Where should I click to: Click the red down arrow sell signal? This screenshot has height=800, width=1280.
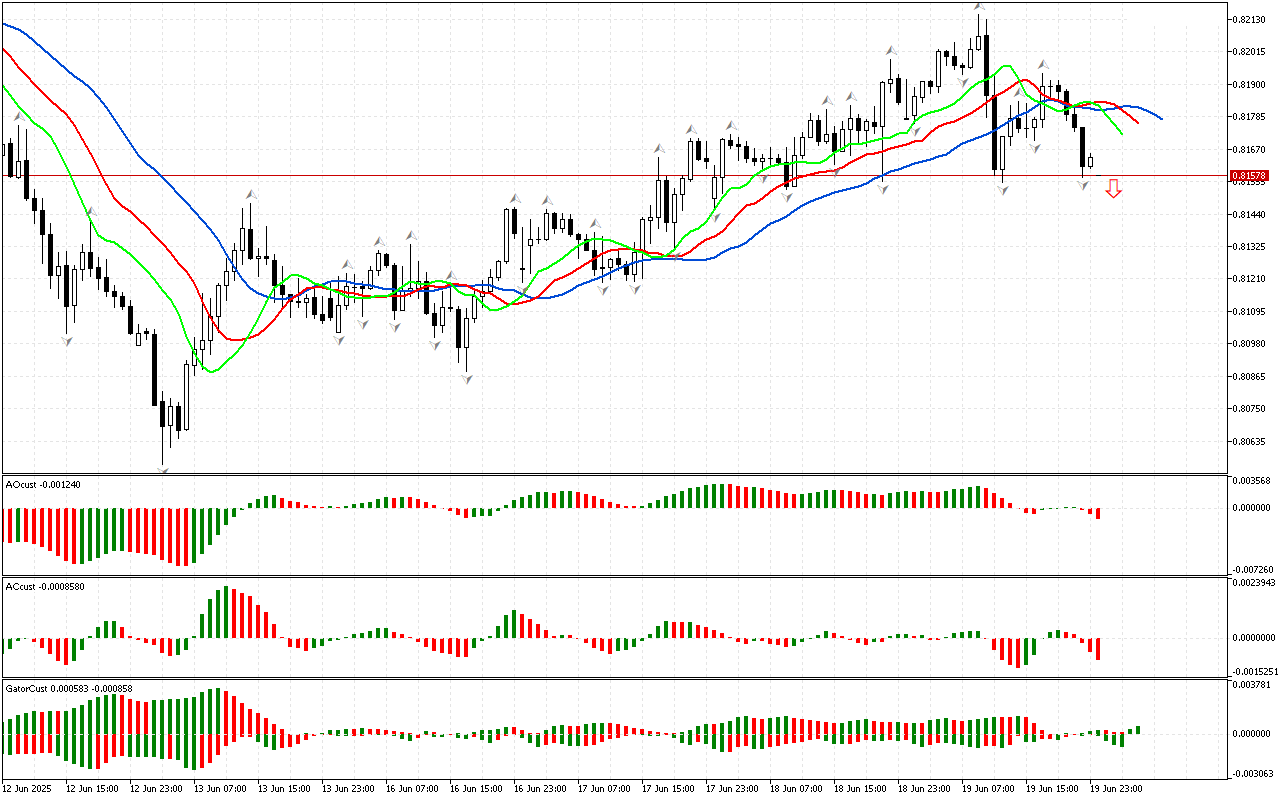(x=1113, y=188)
